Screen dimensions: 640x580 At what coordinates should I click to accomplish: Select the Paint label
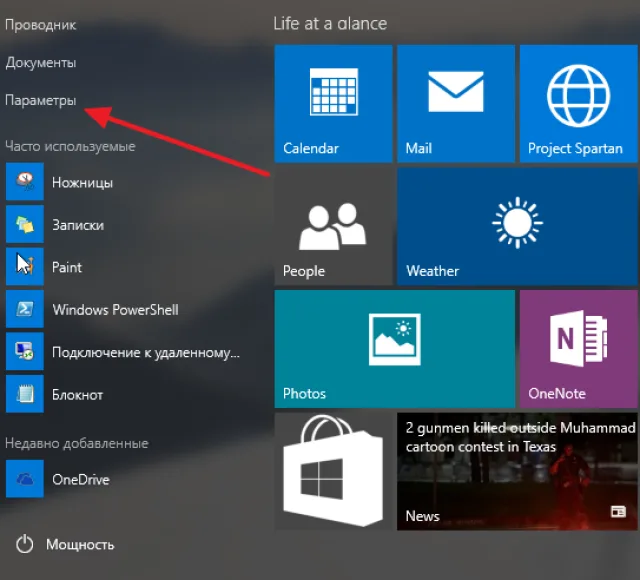pos(67,267)
